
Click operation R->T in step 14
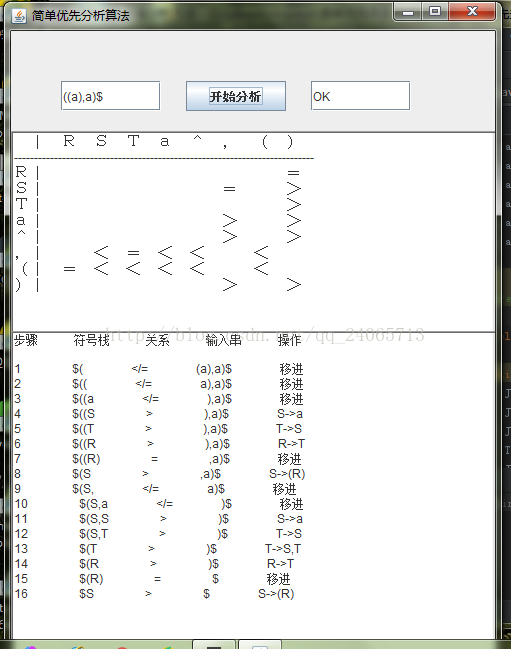tap(281, 564)
